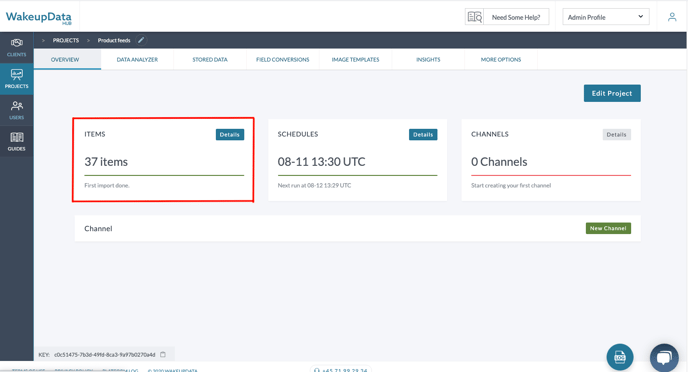Image resolution: width=688 pixels, height=372 pixels.
Task: Click the Edit Project button
Action: tap(612, 93)
